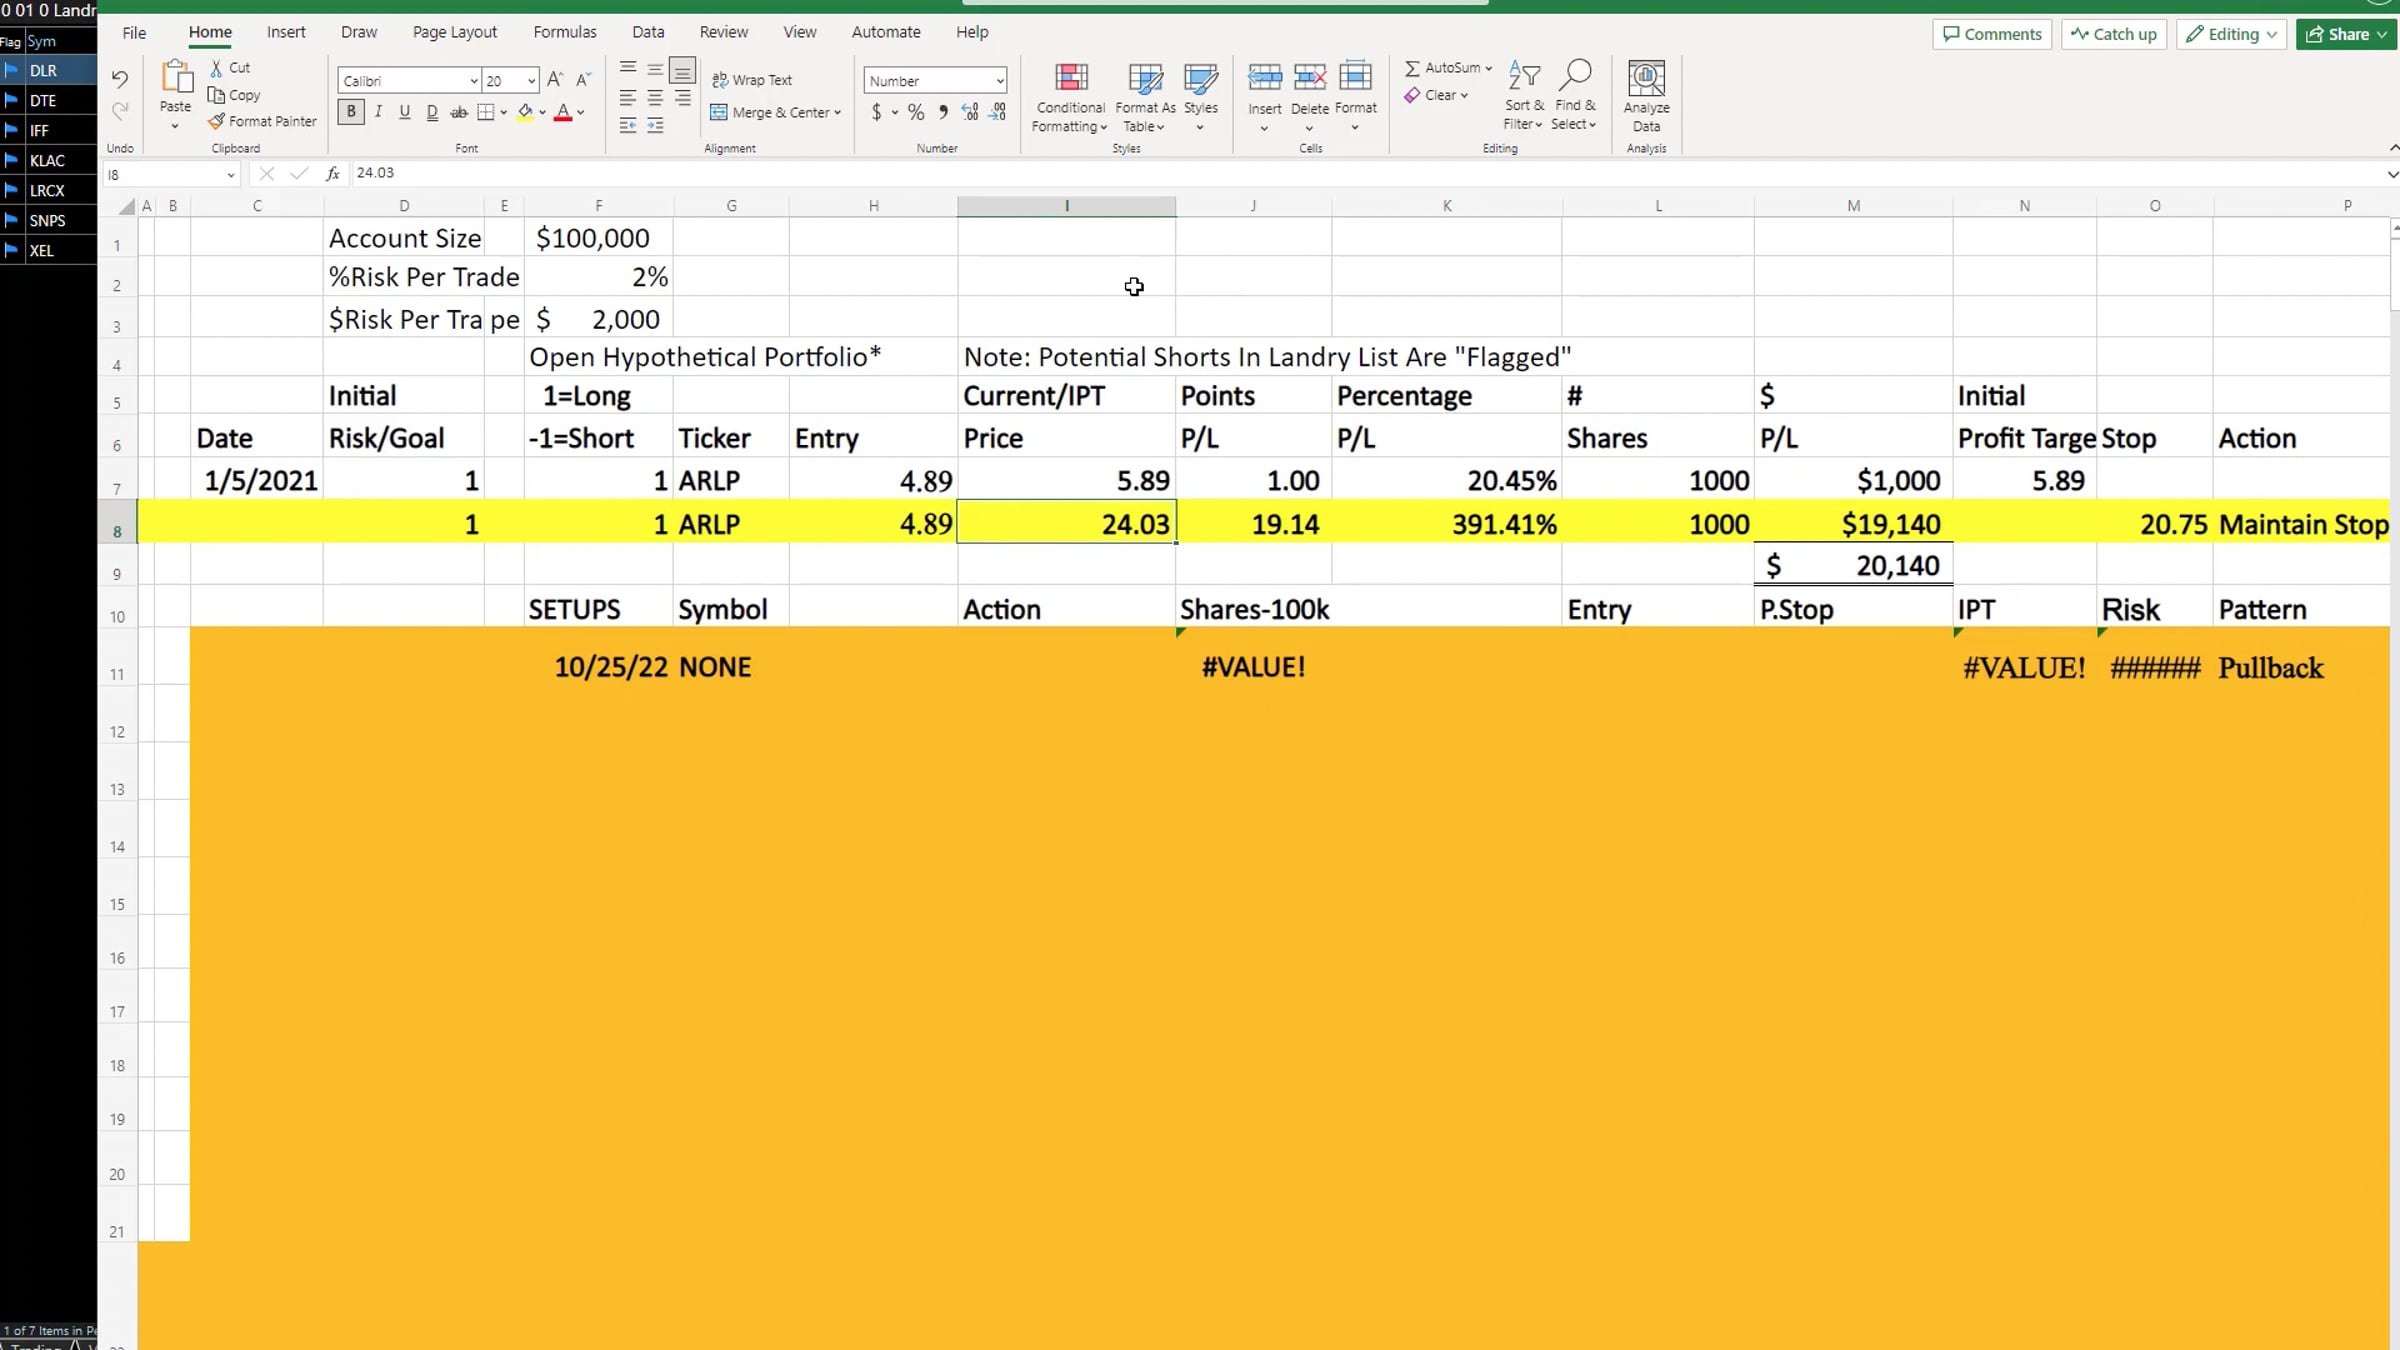Open the Calibri font name dropdown
This screenshot has height=1350, width=2400.
[x=473, y=81]
